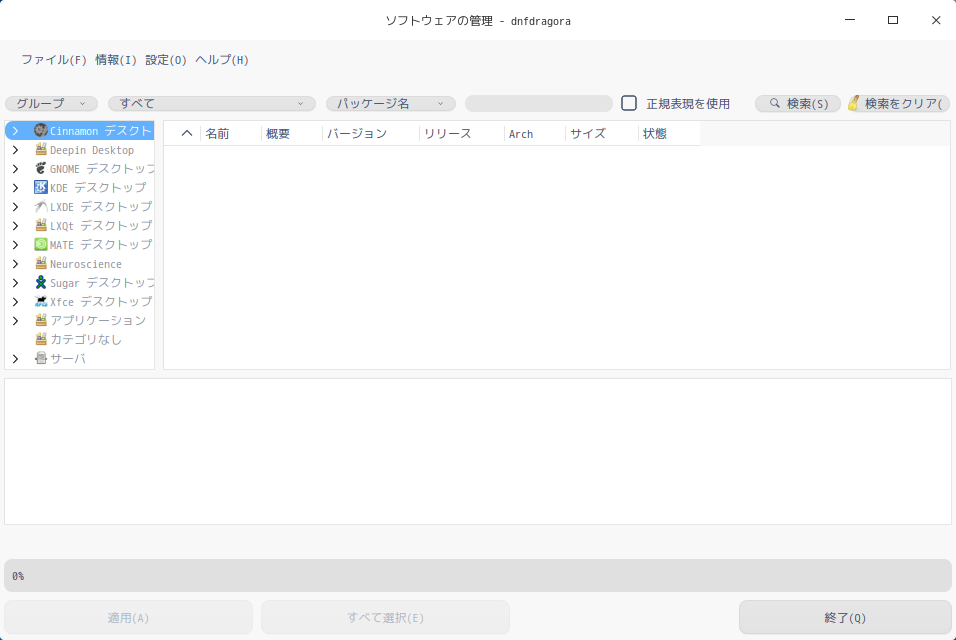The height and width of the screenshot is (640, 956).
Task: Sort by the リリース column header
Action: point(462,133)
